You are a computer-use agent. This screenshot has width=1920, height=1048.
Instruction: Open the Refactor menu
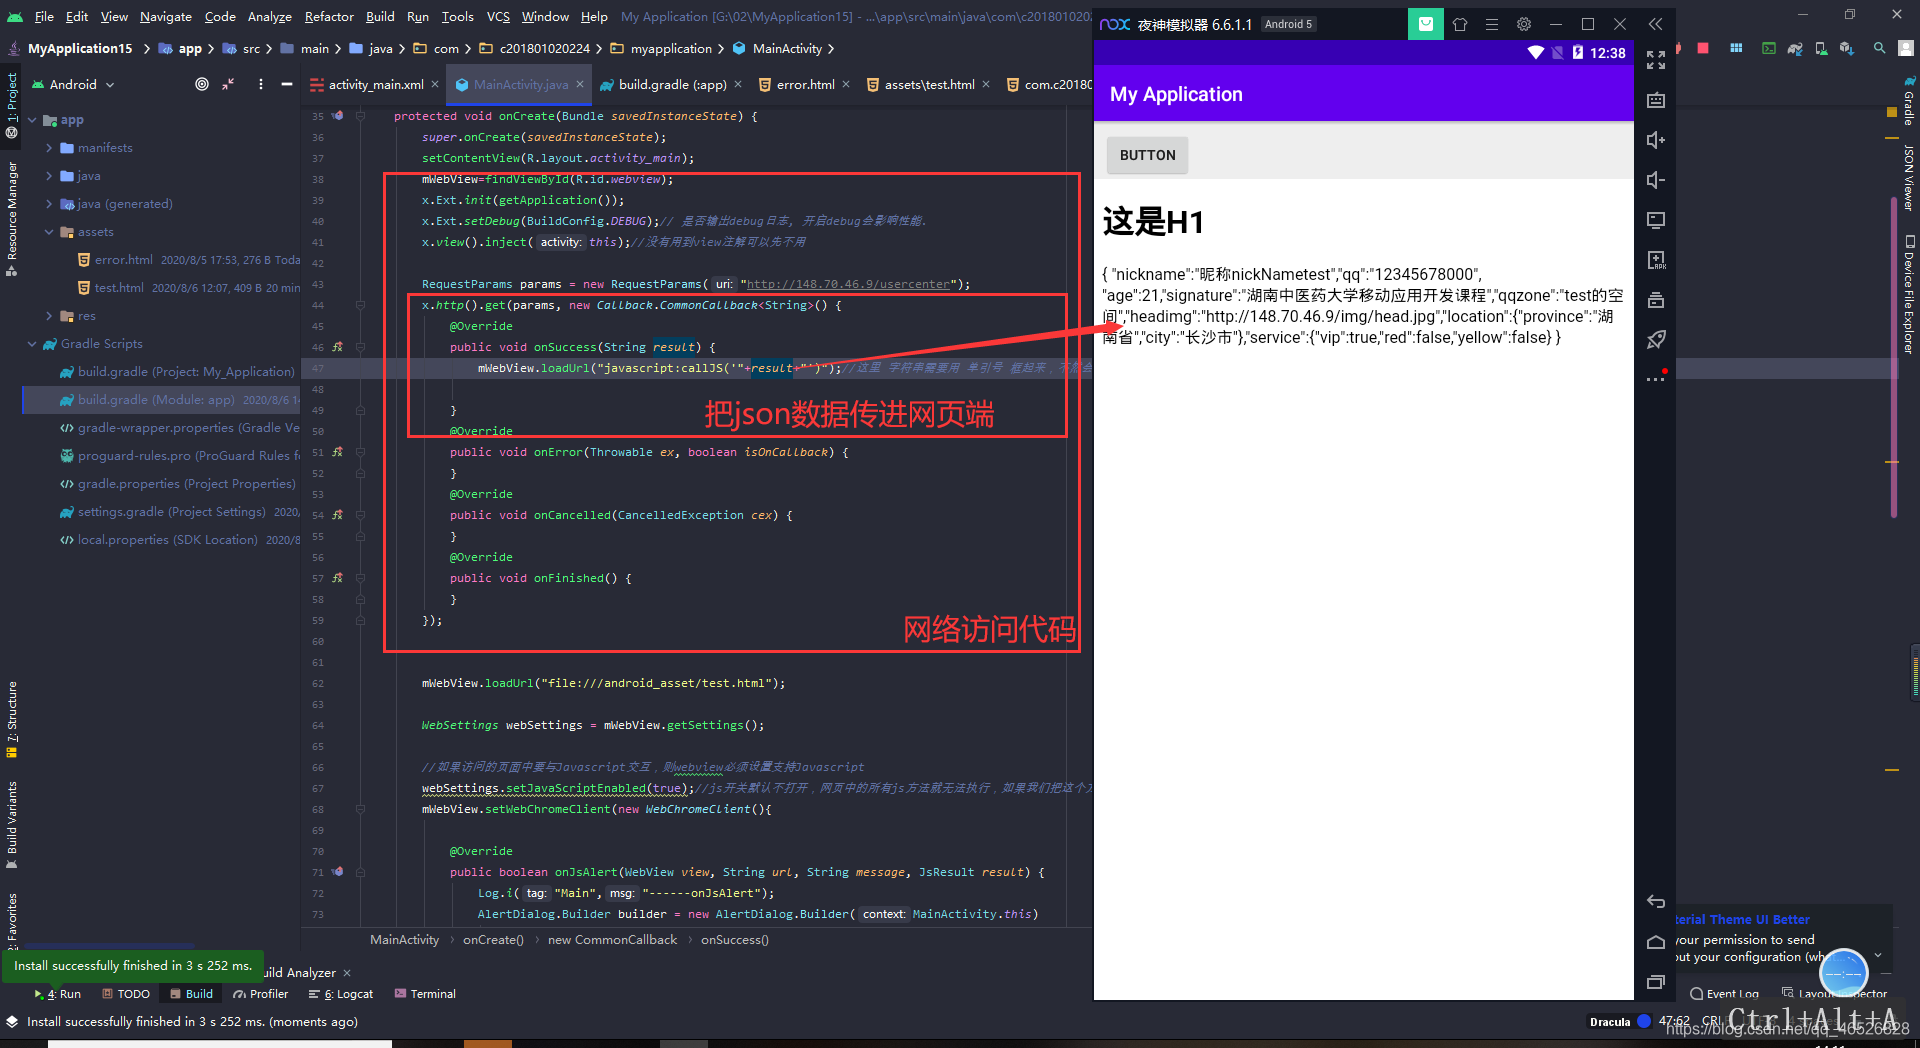(329, 16)
